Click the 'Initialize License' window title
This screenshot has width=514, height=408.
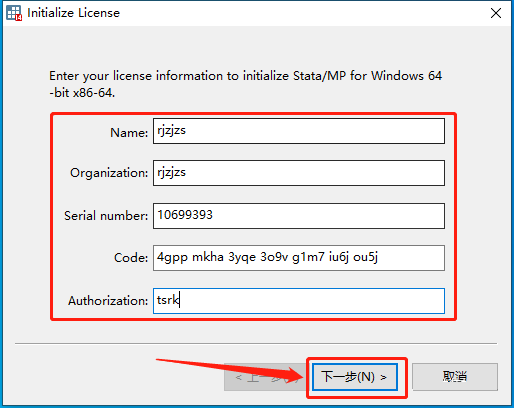(x=73, y=13)
